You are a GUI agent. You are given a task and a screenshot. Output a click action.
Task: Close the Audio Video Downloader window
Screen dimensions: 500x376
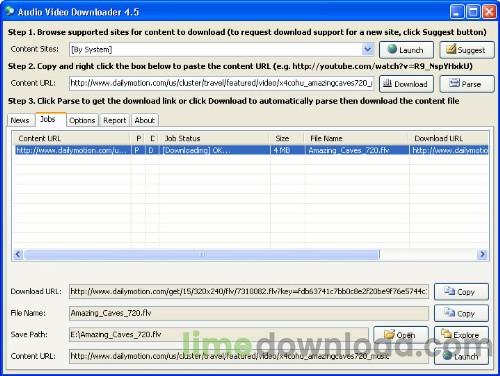[489, 12]
